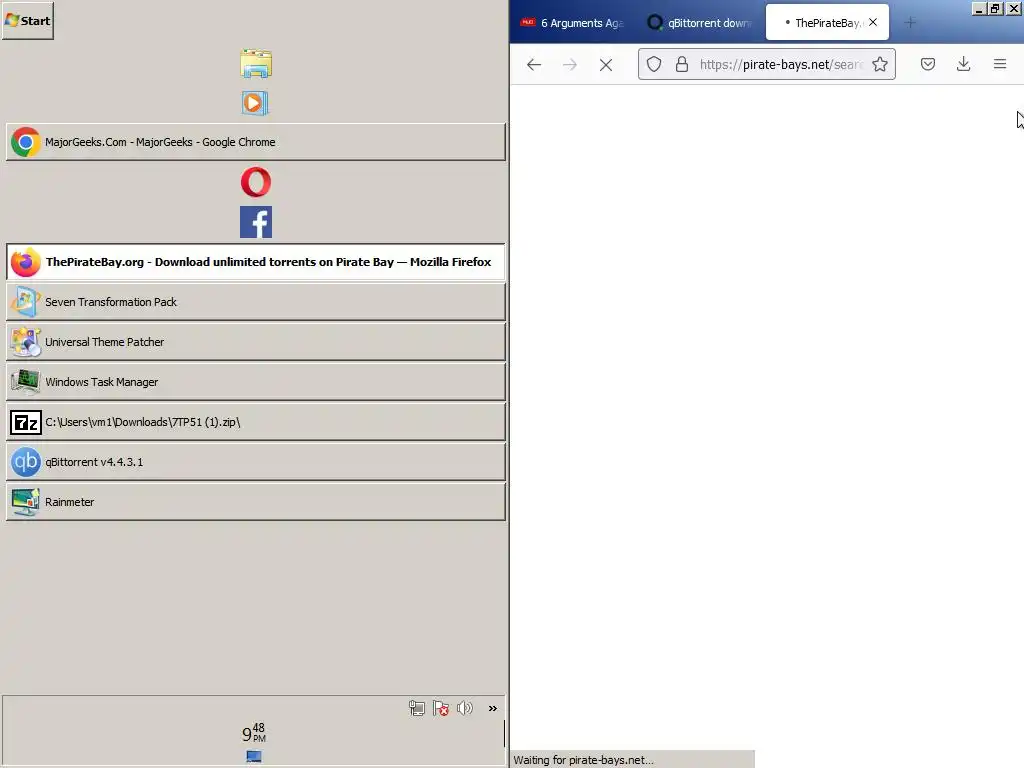Viewport: 1024px width, 768px height.
Task: Open the Start menu button
Action: (x=27, y=20)
